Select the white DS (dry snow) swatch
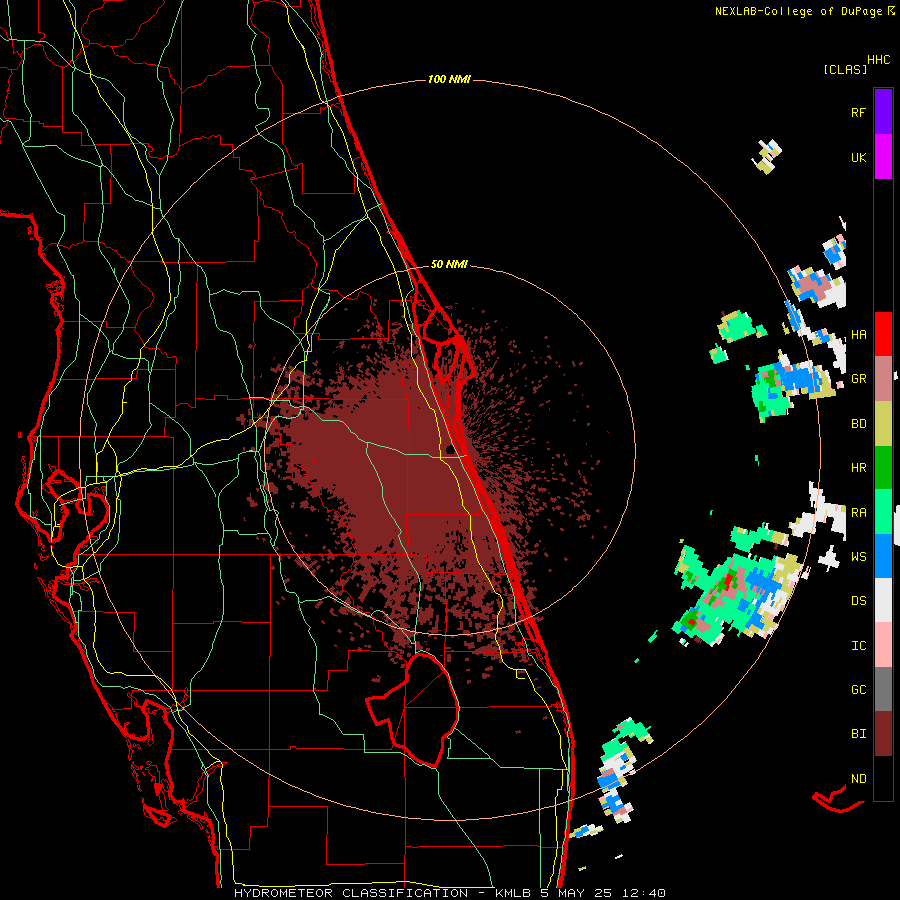This screenshot has width=900, height=900. click(x=883, y=600)
